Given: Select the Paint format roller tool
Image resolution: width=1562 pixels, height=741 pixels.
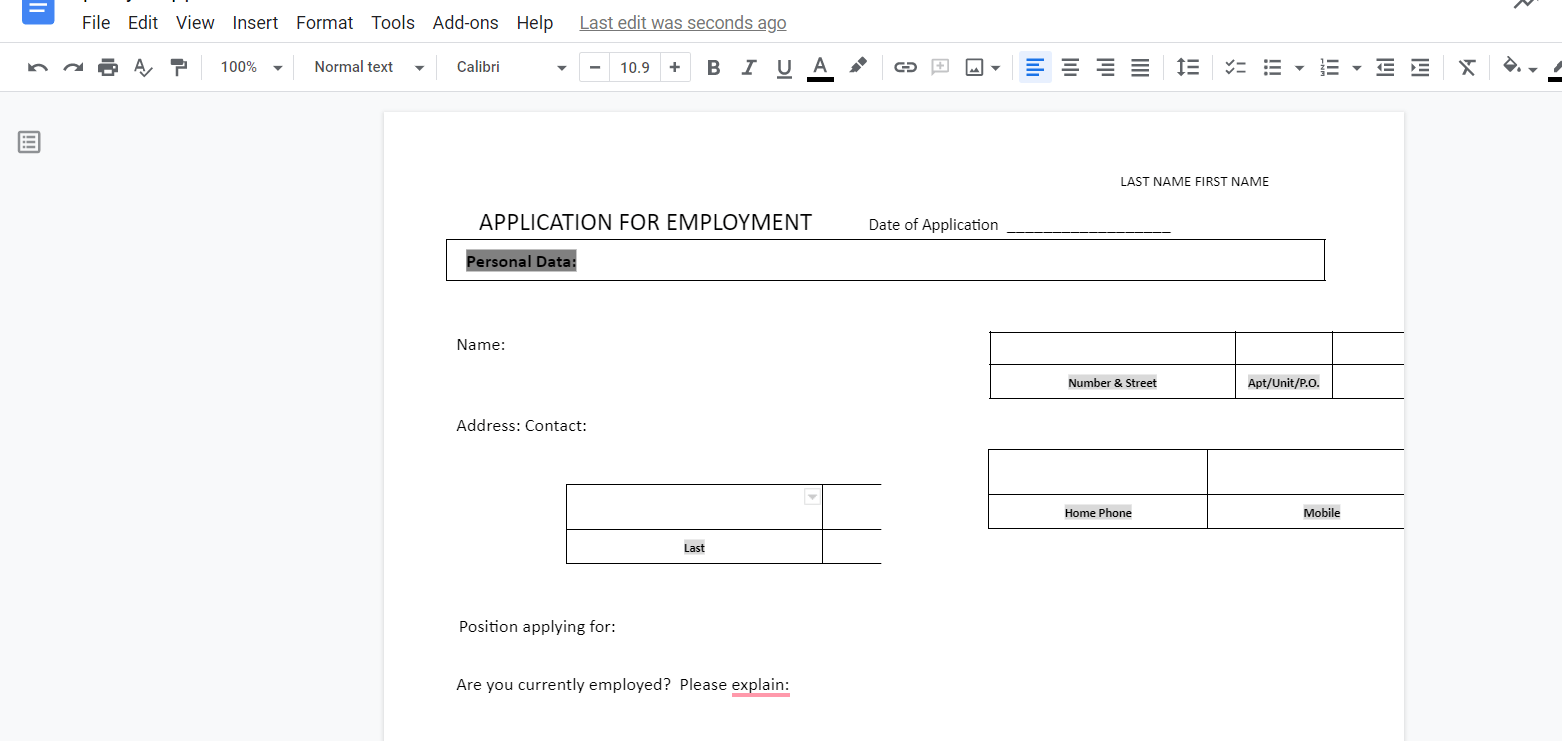Looking at the screenshot, I should coord(179,67).
